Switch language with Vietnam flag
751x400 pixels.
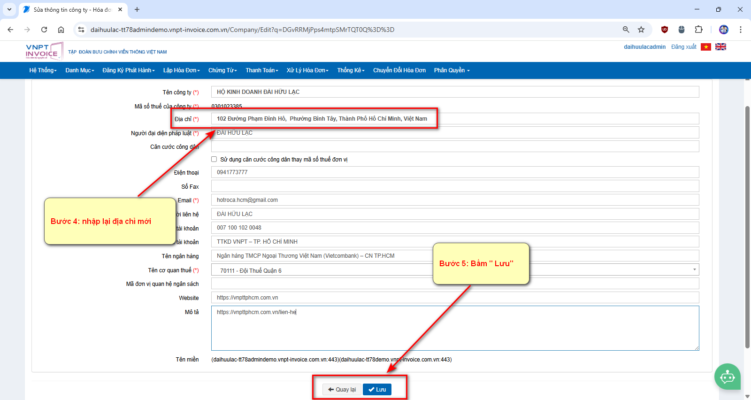705,47
